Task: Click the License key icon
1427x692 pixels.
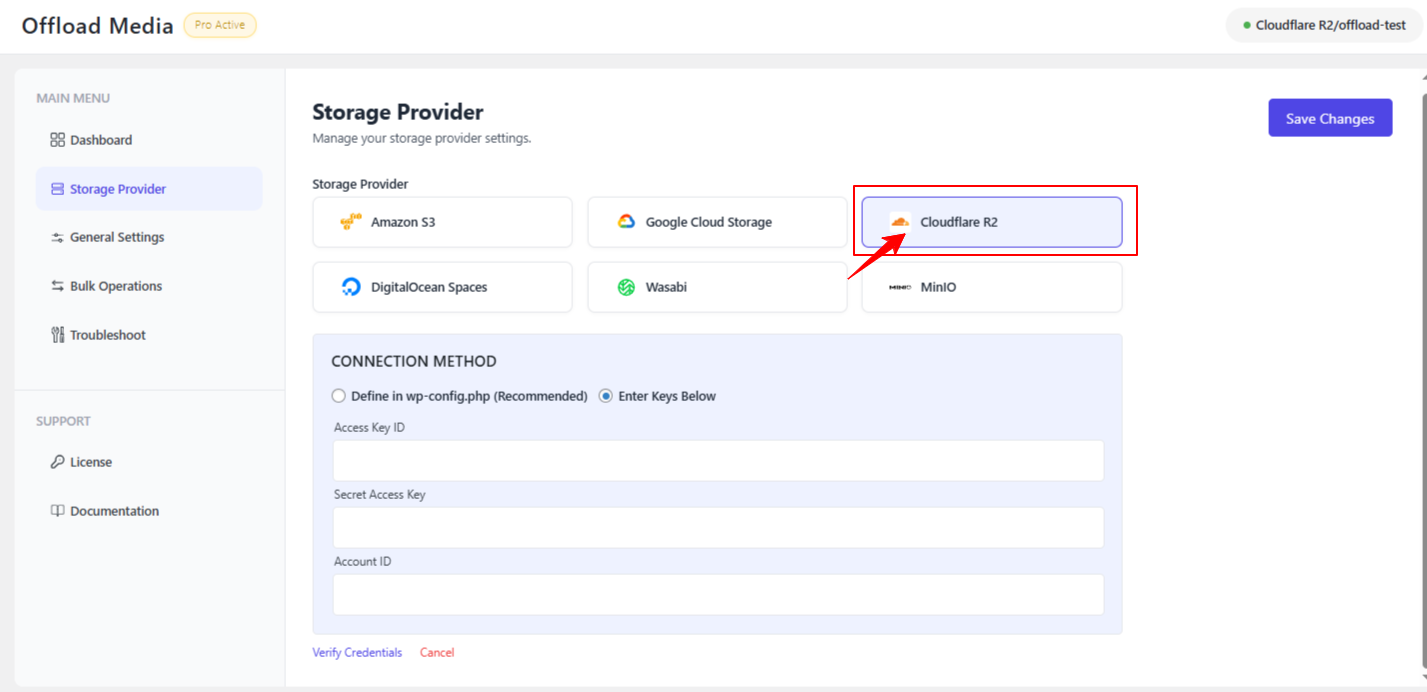Action: coord(57,462)
